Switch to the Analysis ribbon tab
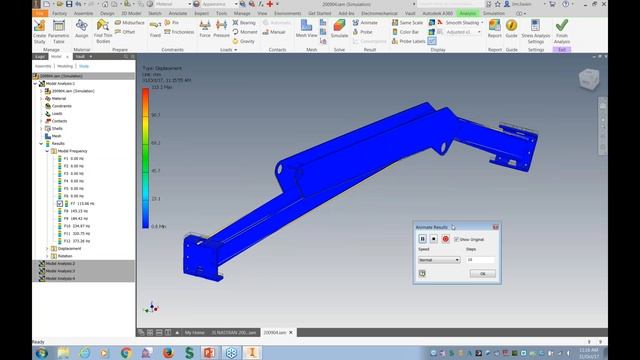 468,13
